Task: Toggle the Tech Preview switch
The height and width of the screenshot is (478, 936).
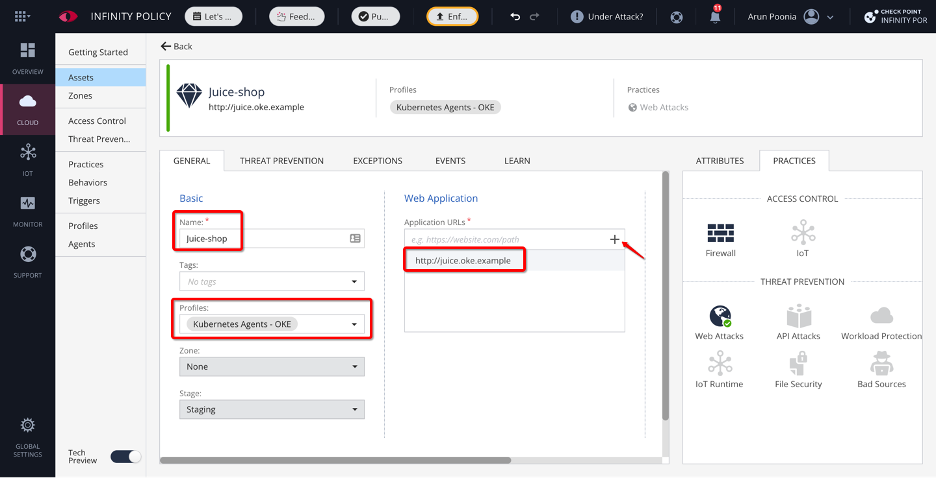Action: pyautogui.click(x=126, y=457)
